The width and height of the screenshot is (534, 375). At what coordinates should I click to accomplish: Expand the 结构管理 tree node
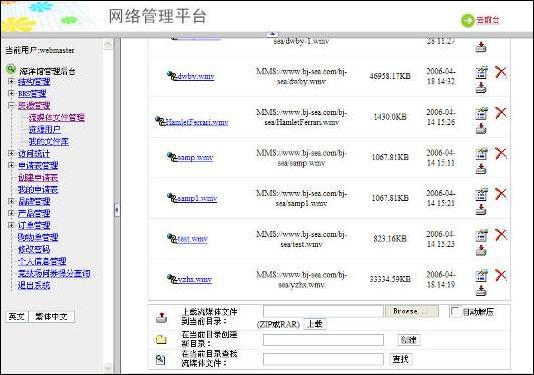(11, 81)
